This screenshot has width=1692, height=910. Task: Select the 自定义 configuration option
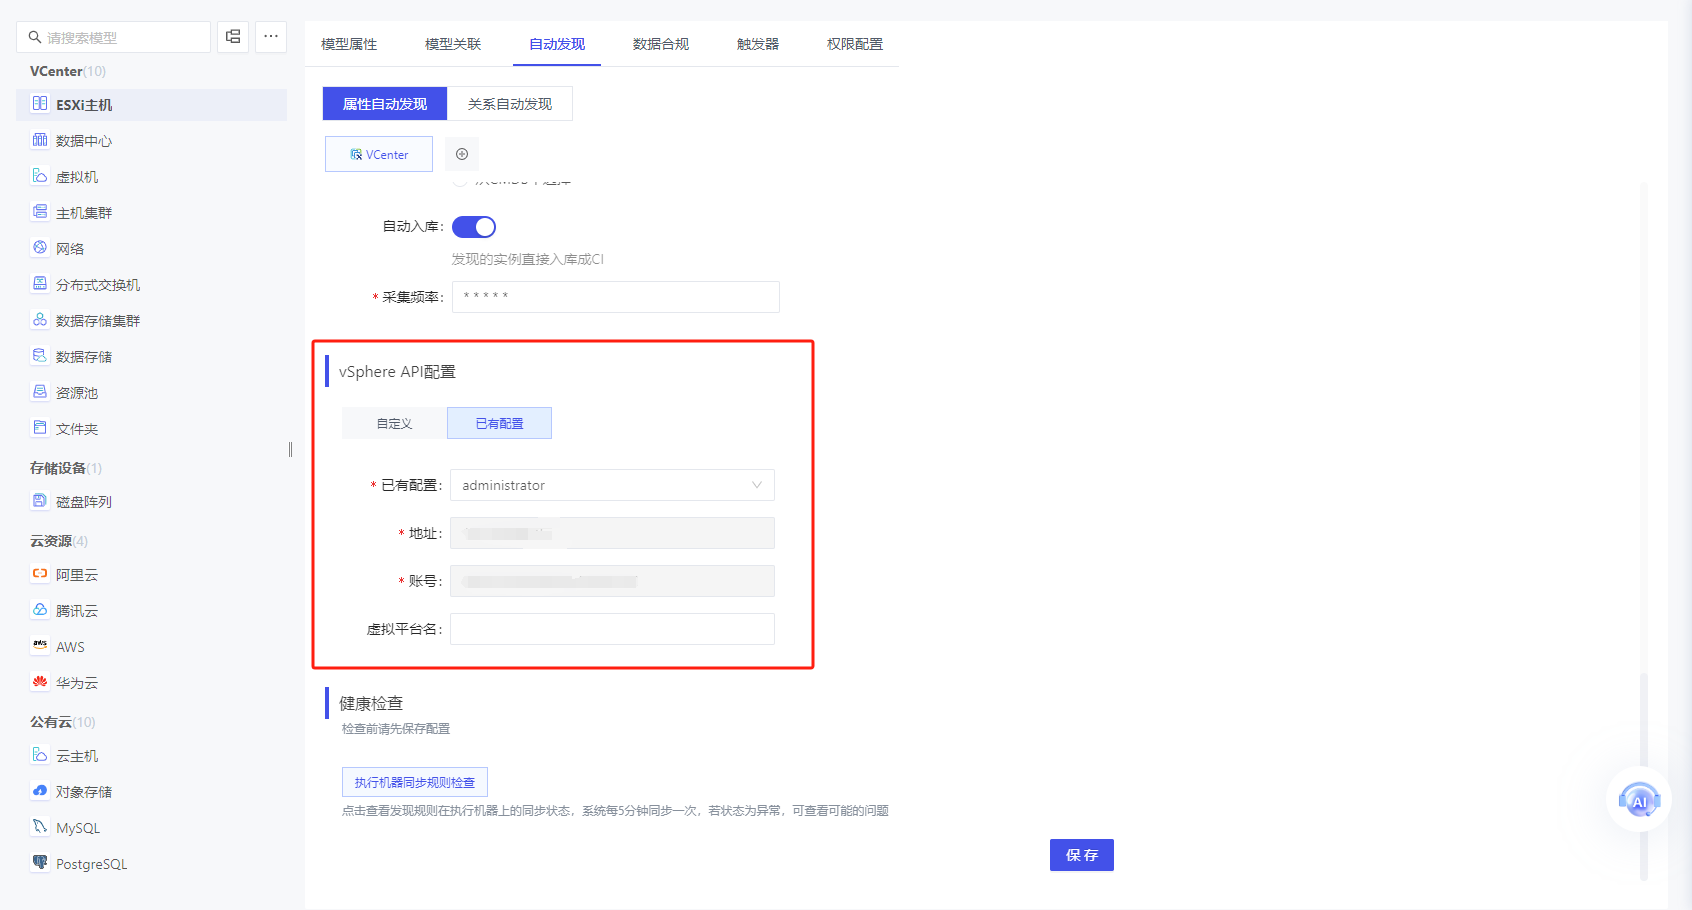tap(394, 423)
